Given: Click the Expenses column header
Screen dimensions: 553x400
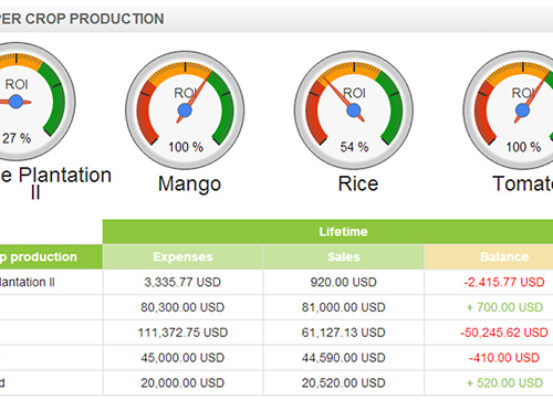Looking at the screenshot, I should [x=183, y=257].
